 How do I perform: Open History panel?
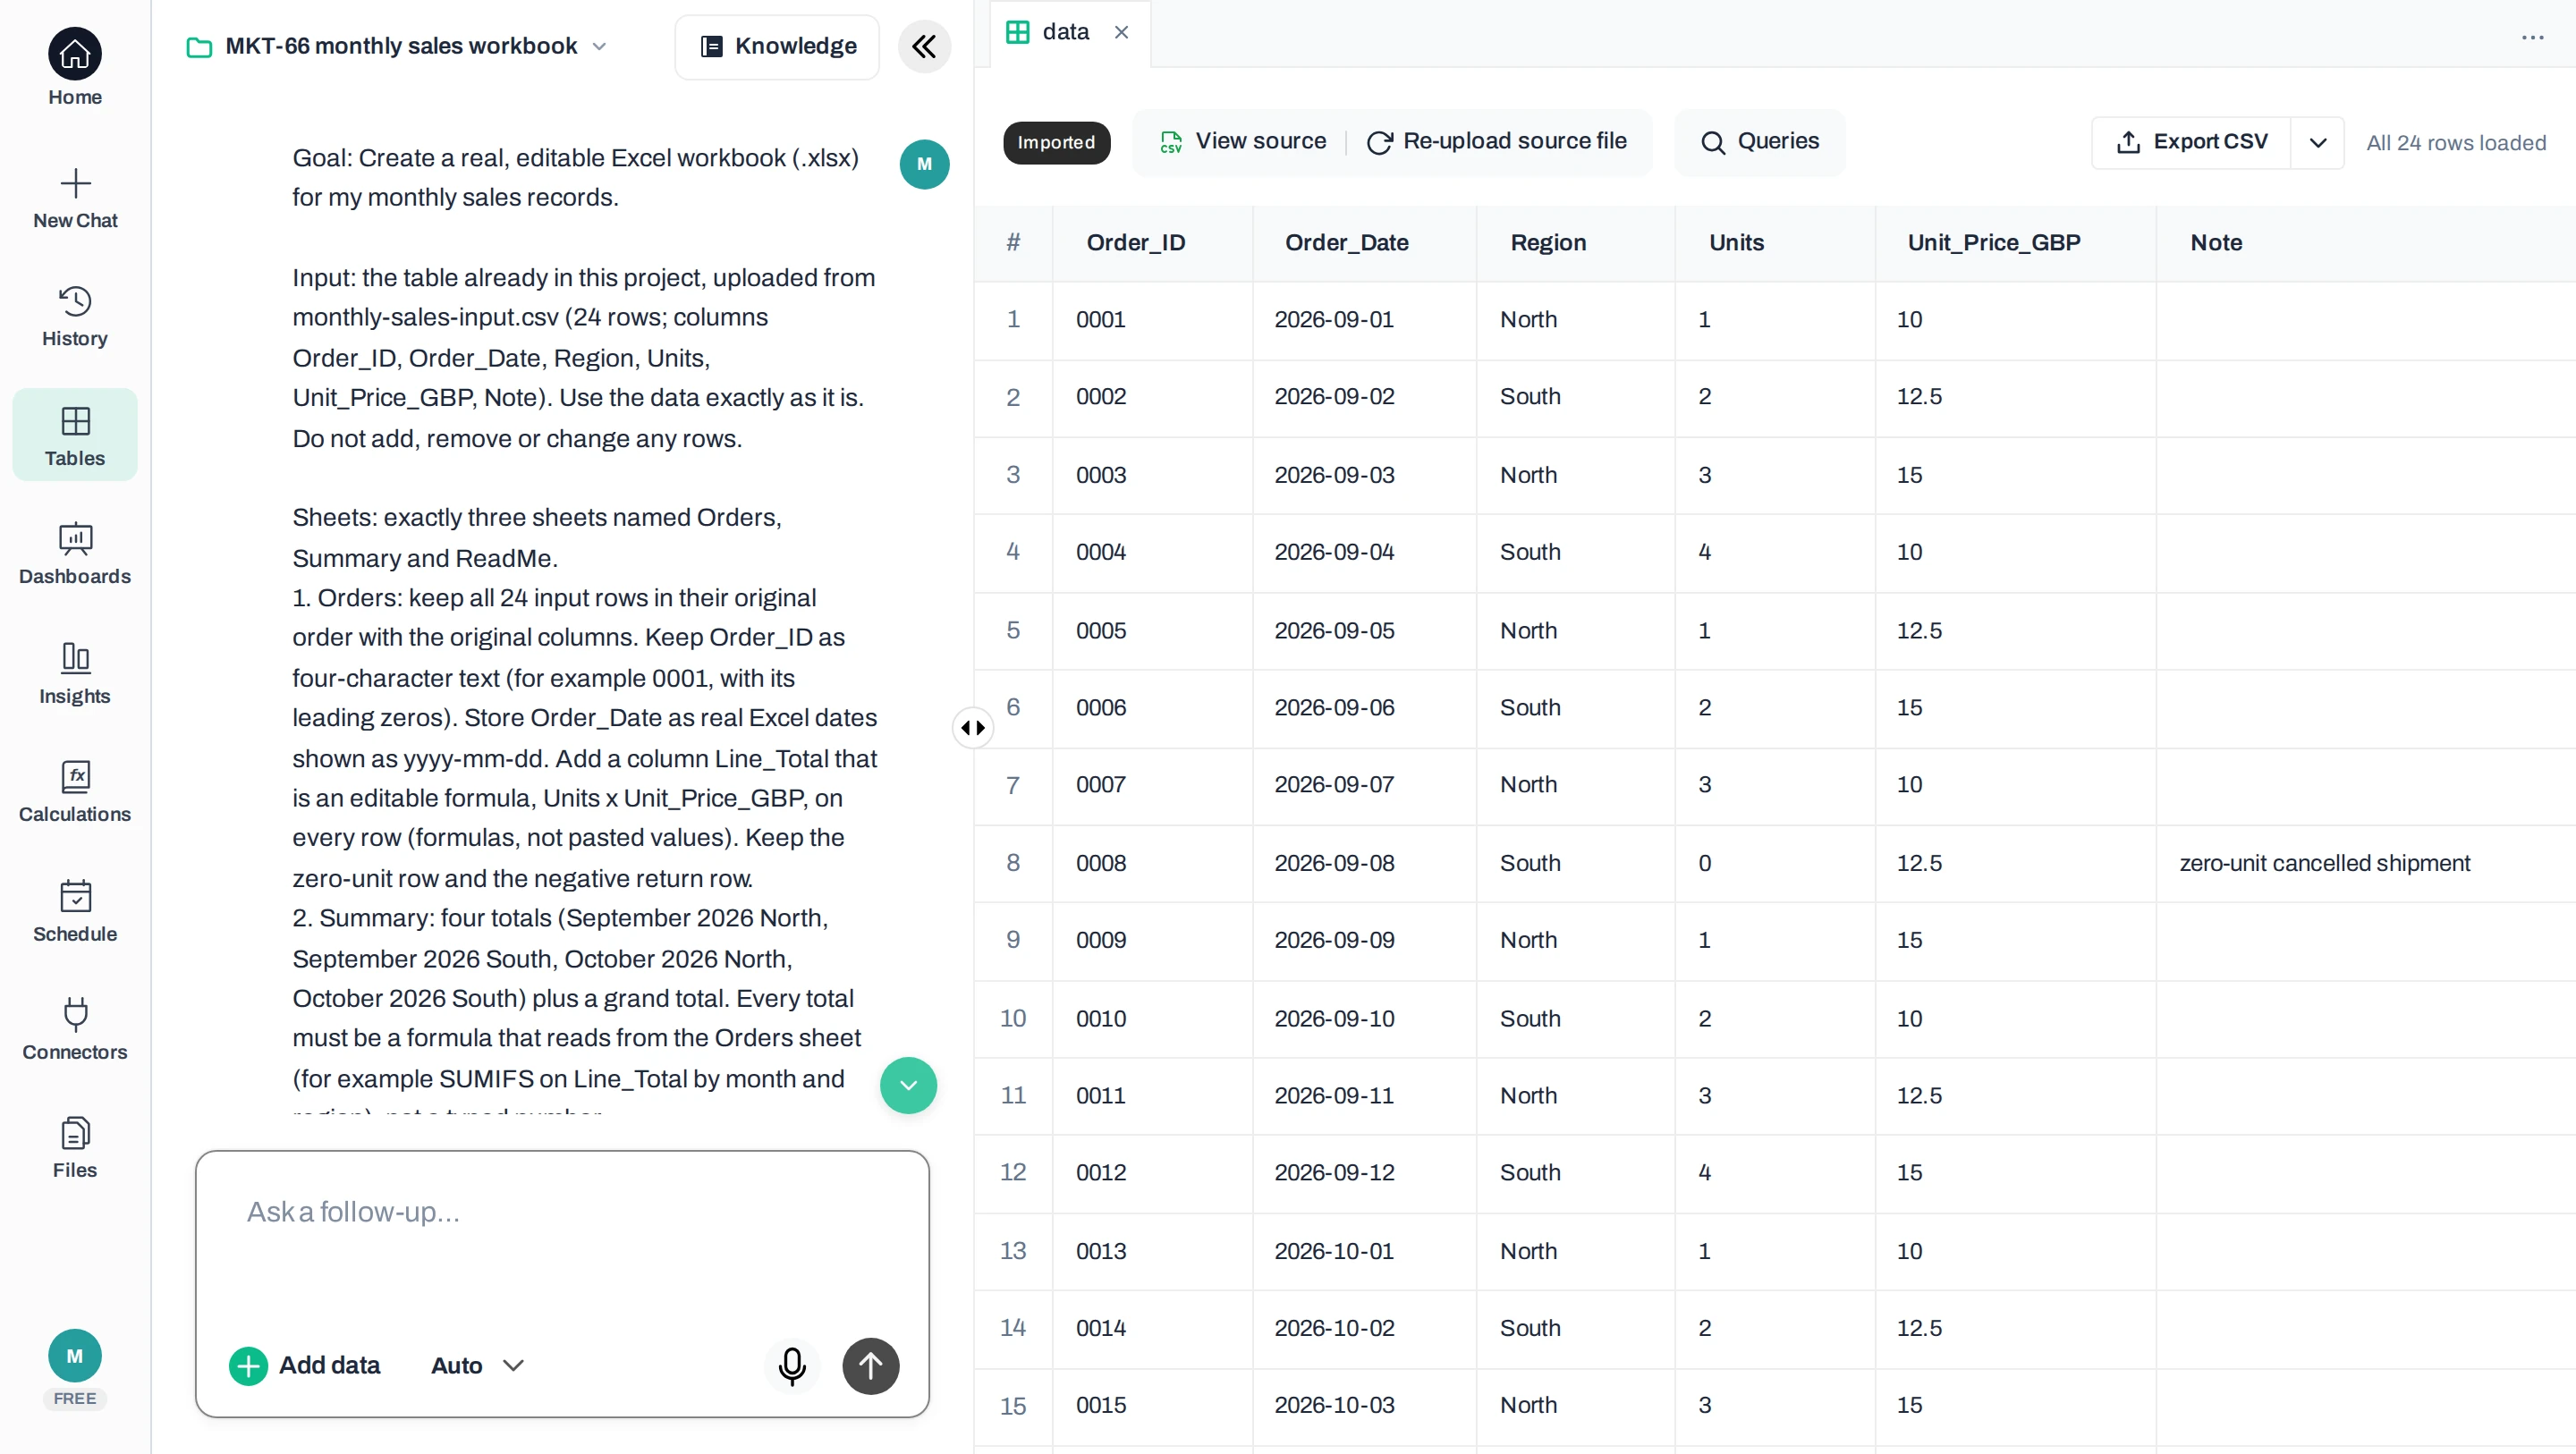click(75, 316)
